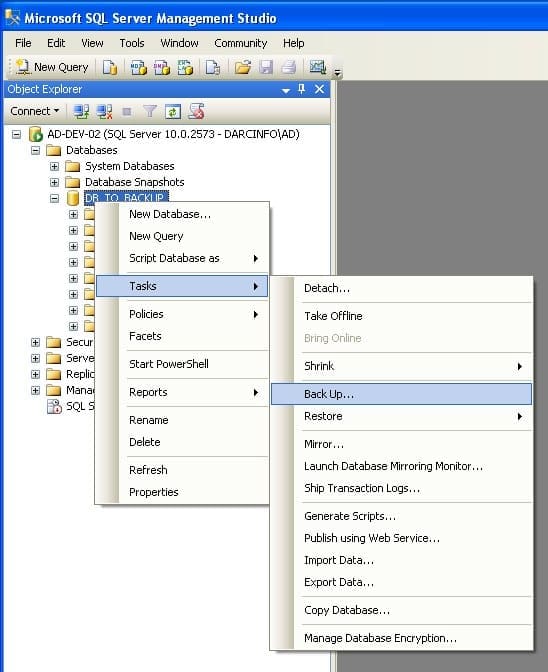
Task: Choose Delete from context menu
Action: 183,442
